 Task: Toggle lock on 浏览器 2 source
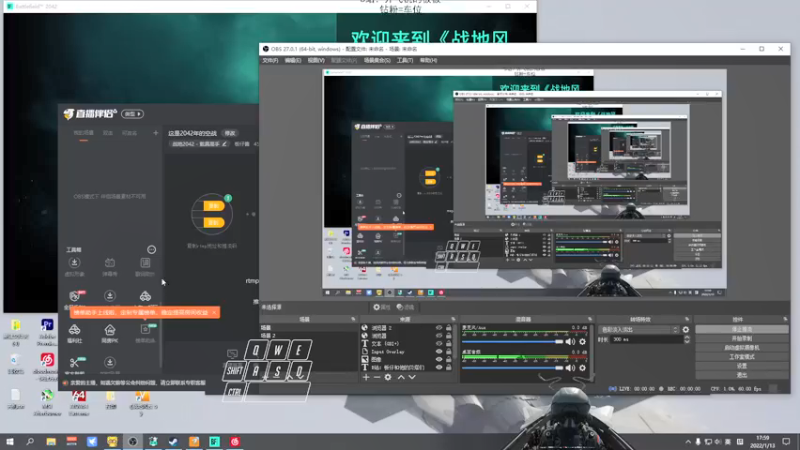[448, 328]
